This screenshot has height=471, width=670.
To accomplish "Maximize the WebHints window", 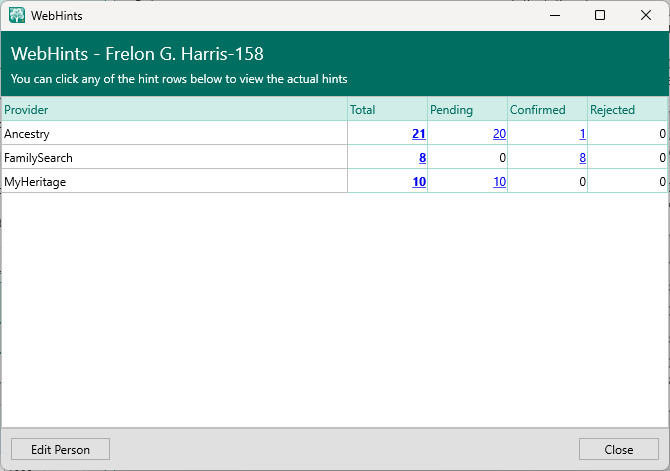I will [x=600, y=15].
